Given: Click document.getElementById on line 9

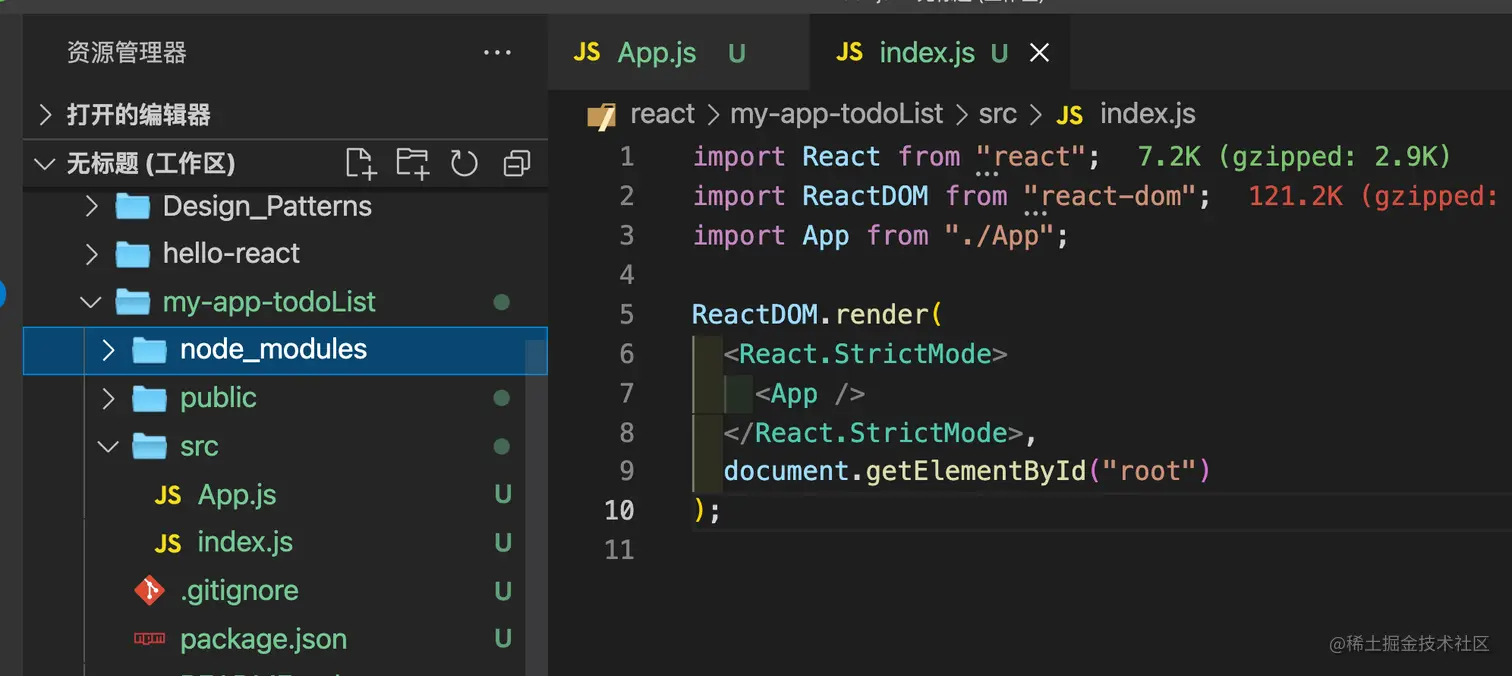Looking at the screenshot, I should tap(905, 471).
